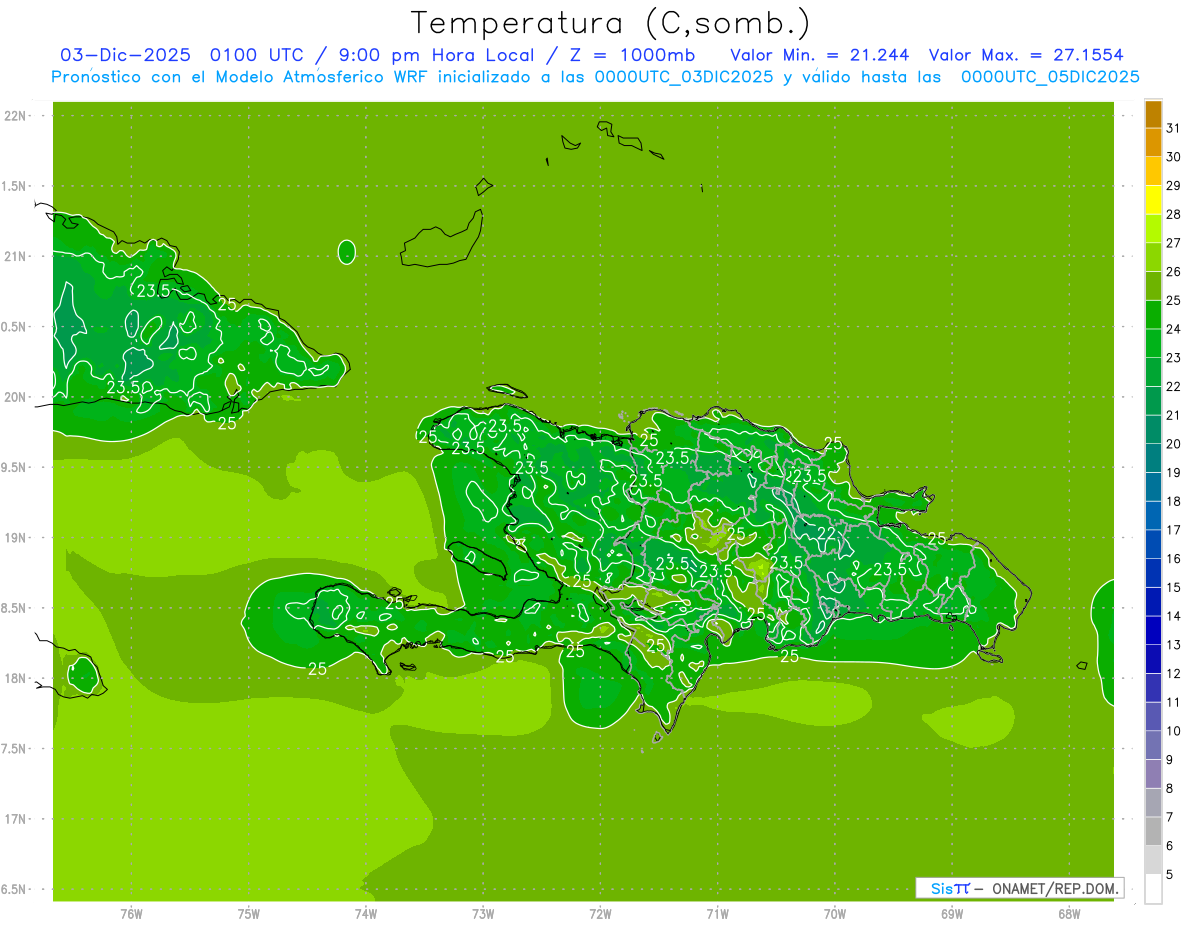Click the legend label '25'
Viewport: 1200px width, 927px height.
point(1173,300)
